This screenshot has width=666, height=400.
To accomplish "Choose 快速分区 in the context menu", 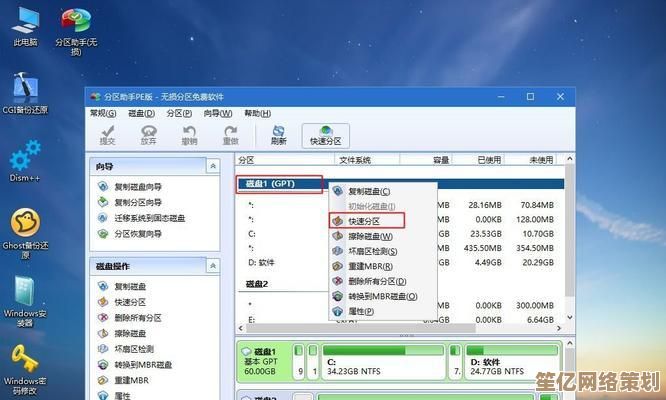I will 367,220.
